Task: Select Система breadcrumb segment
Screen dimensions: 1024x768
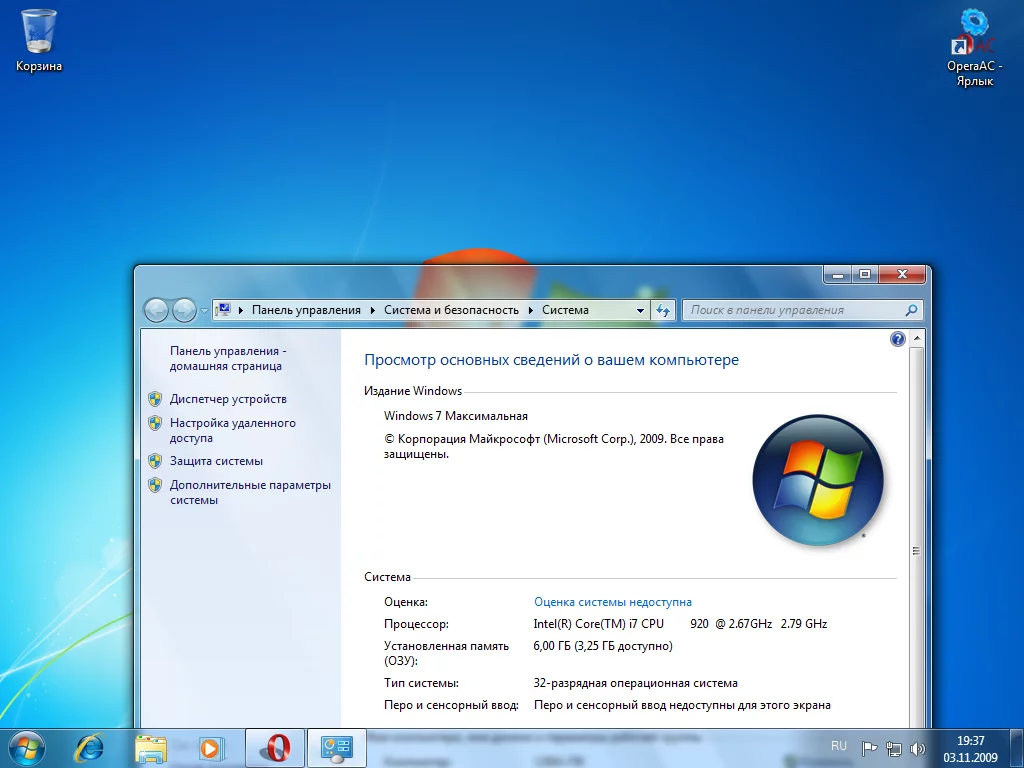Action: click(566, 310)
